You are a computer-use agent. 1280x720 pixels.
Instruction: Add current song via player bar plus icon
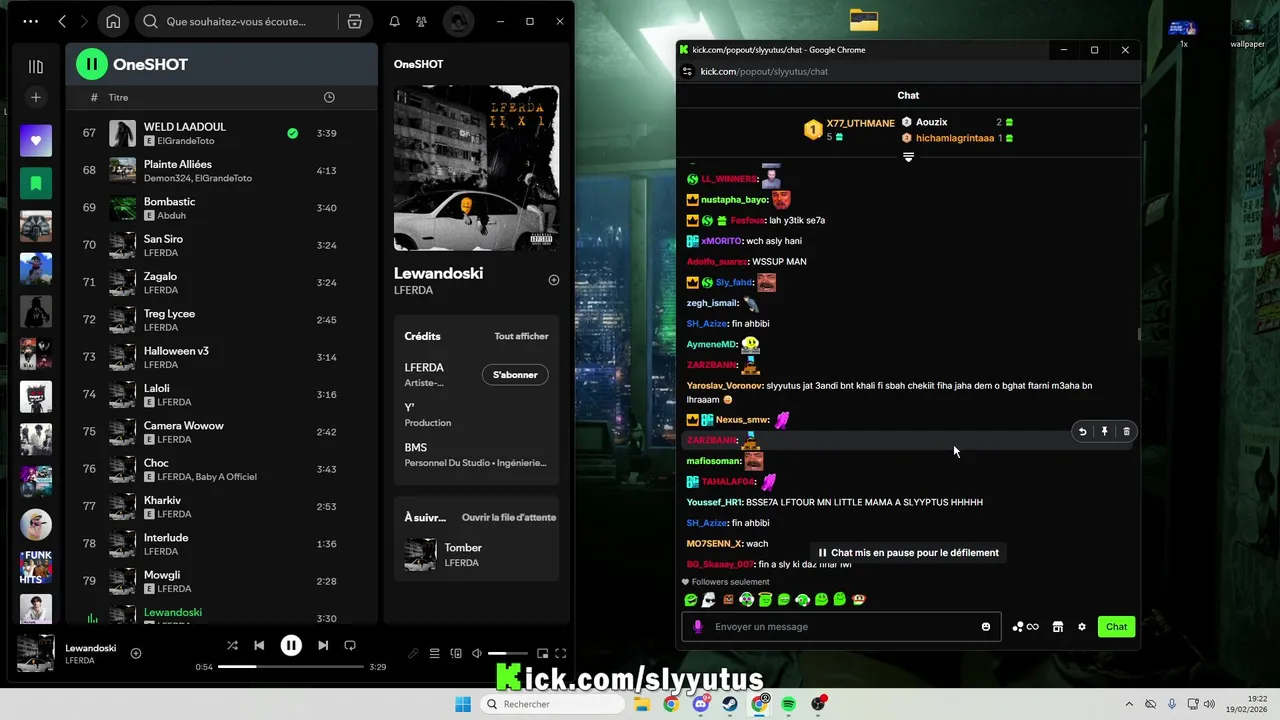136,653
